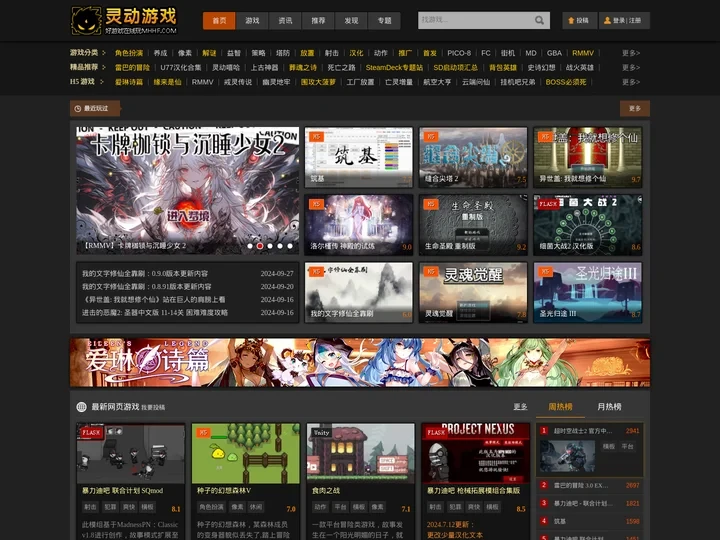
Task: Click the 最近玩过 clock tag
Action: (95, 108)
